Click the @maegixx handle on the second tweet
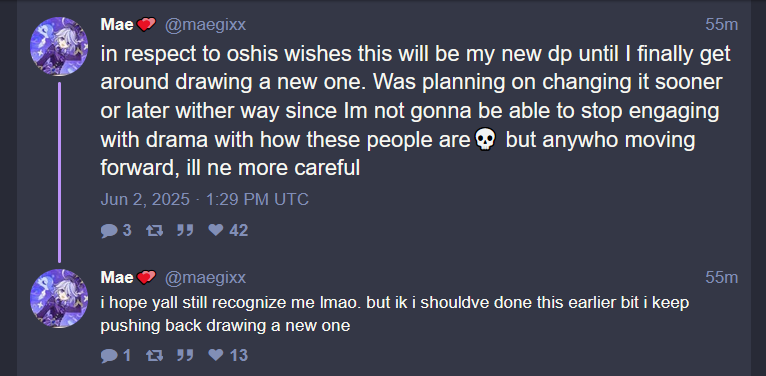The image size is (766, 376). coord(205,277)
